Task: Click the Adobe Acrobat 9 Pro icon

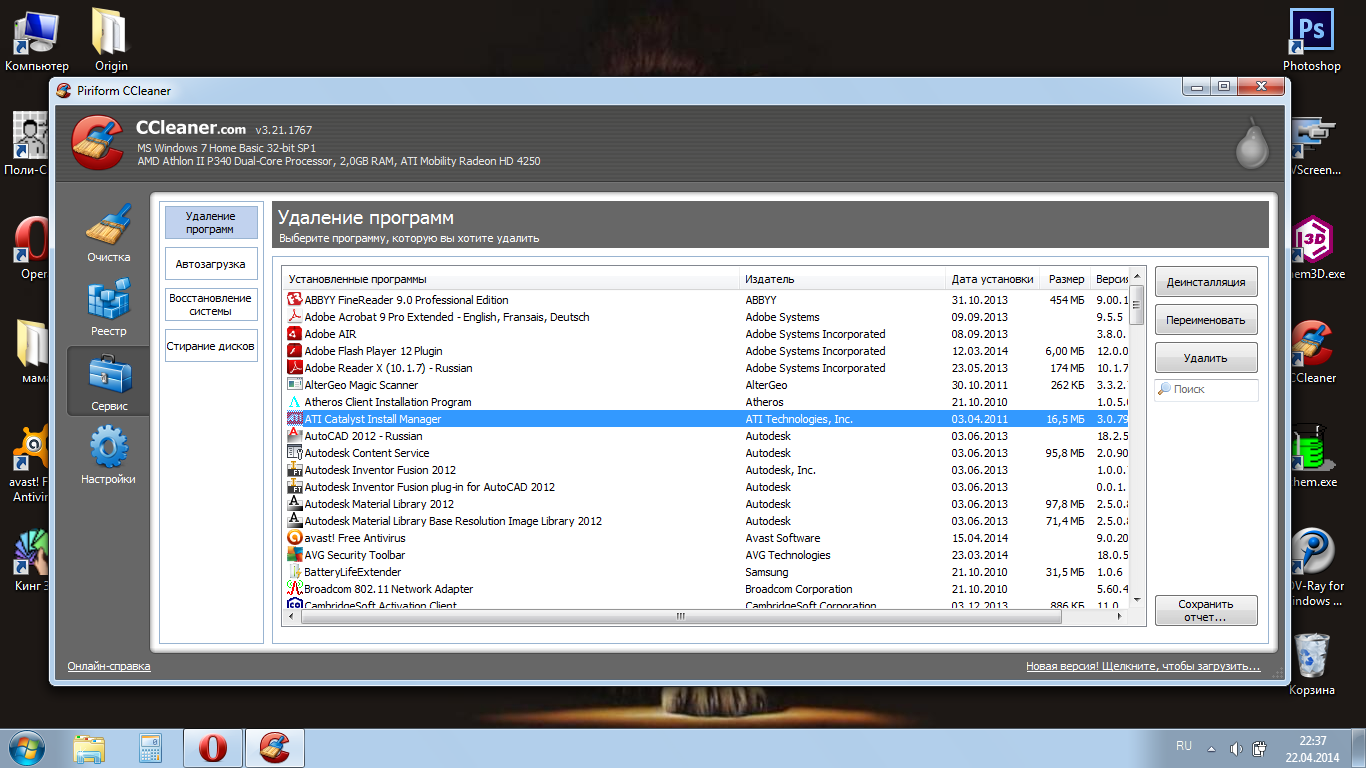Action: [295, 317]
